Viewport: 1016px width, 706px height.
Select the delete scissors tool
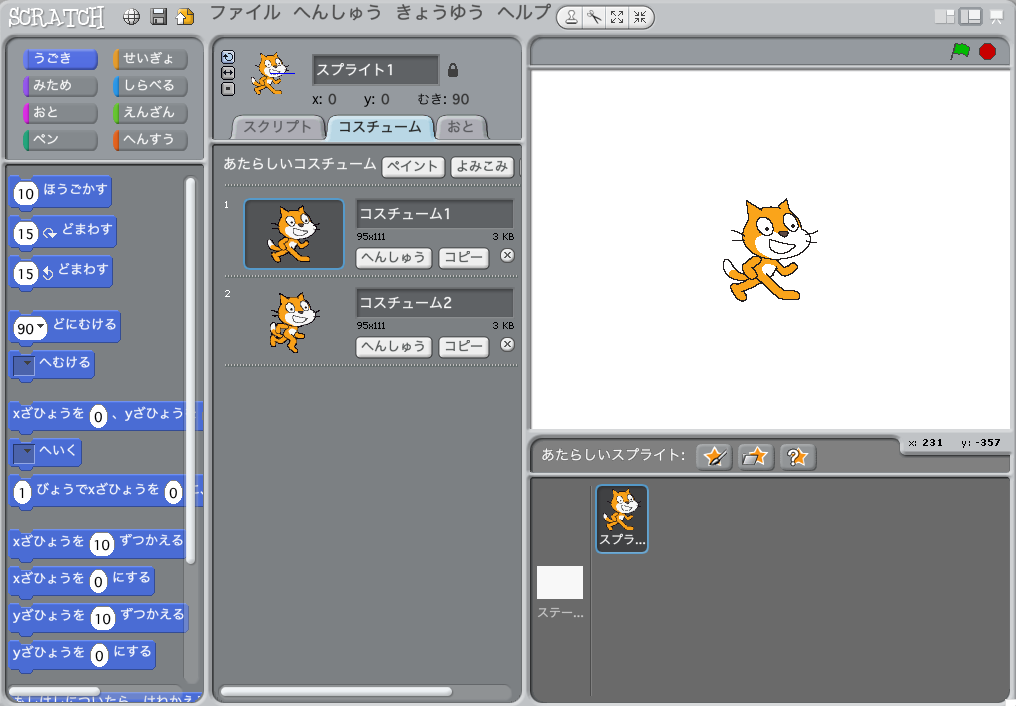594,17
